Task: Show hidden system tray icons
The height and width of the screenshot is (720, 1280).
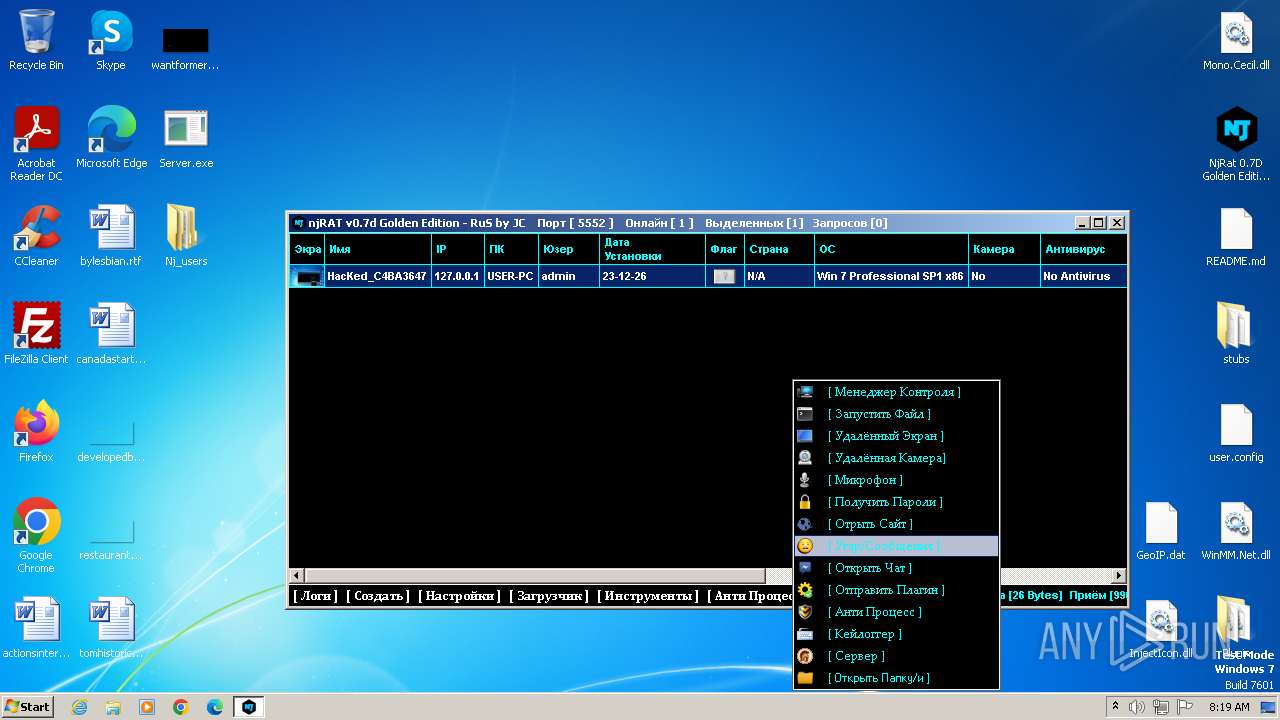Action: click(x=1115, y=706)
